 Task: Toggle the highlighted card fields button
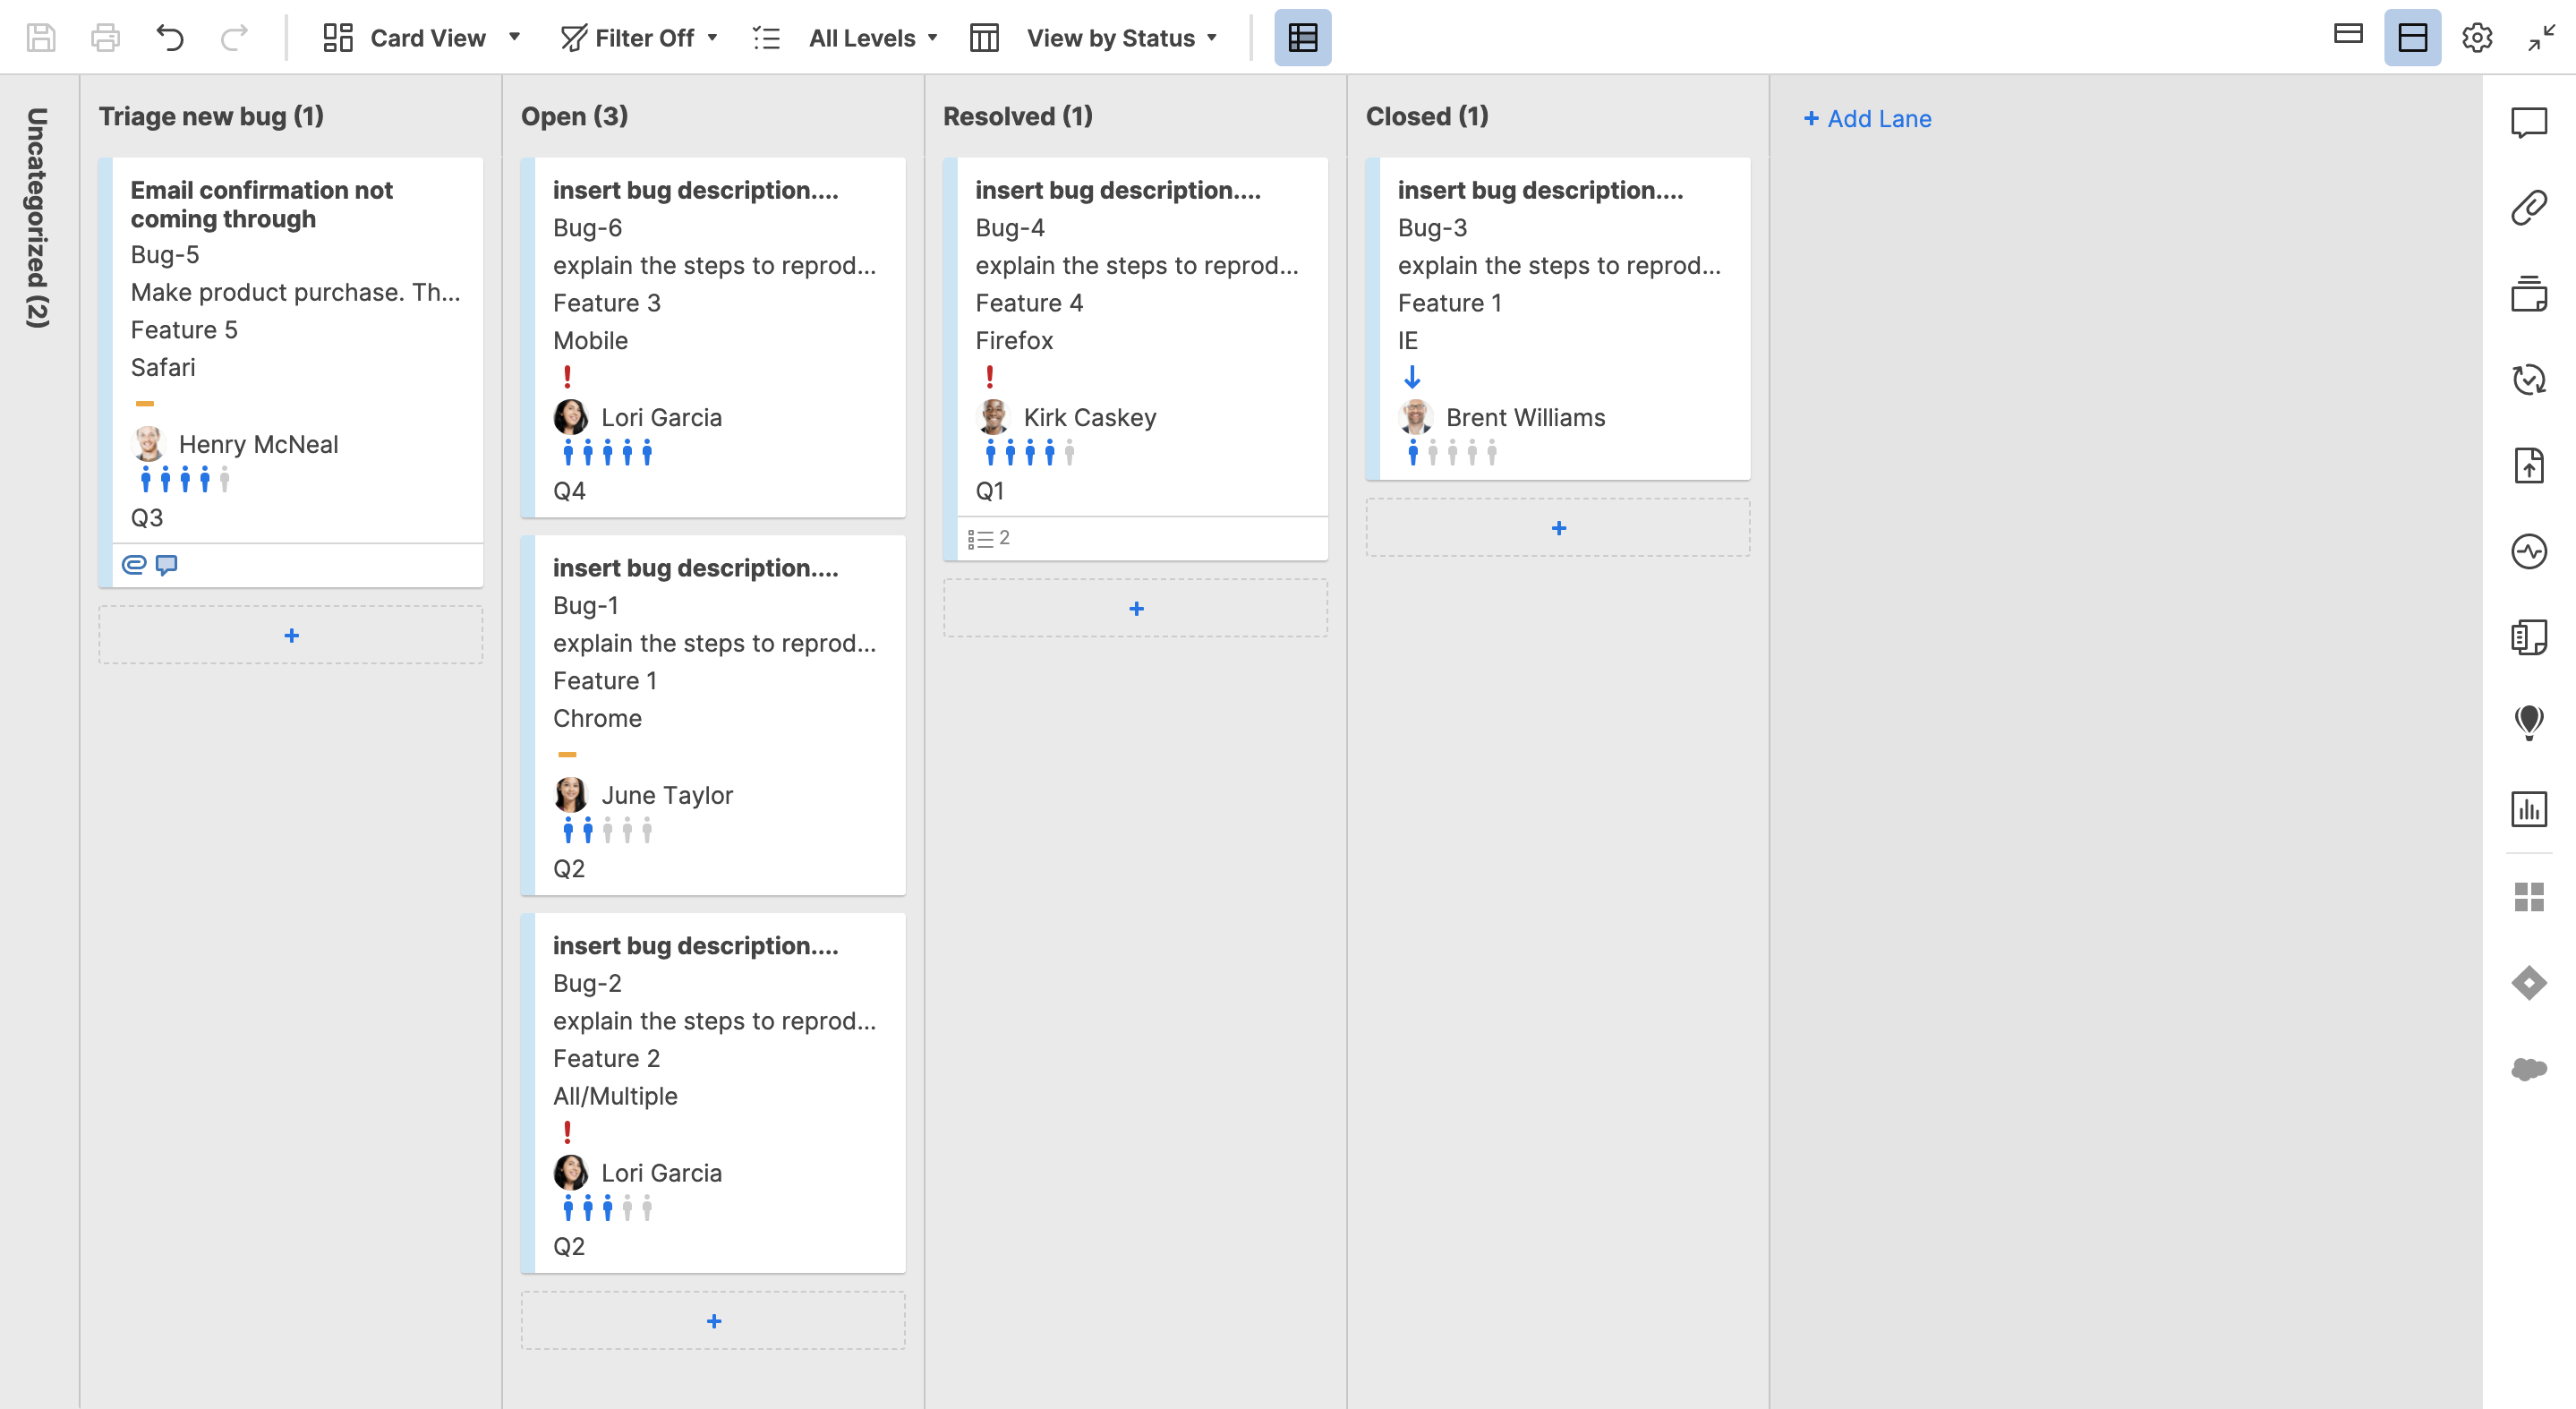pyautogui.click(x=1302, y=38)
